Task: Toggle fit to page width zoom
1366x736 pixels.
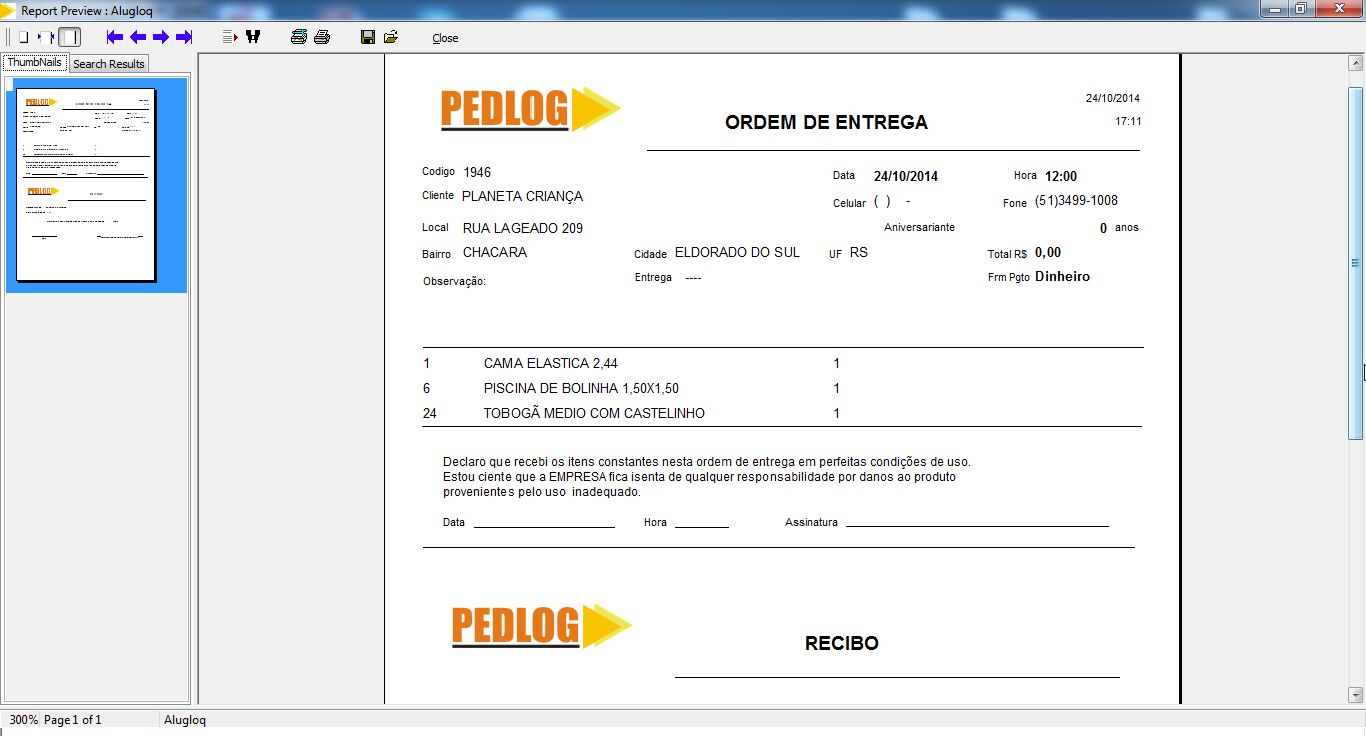Action: pos(44,37)
